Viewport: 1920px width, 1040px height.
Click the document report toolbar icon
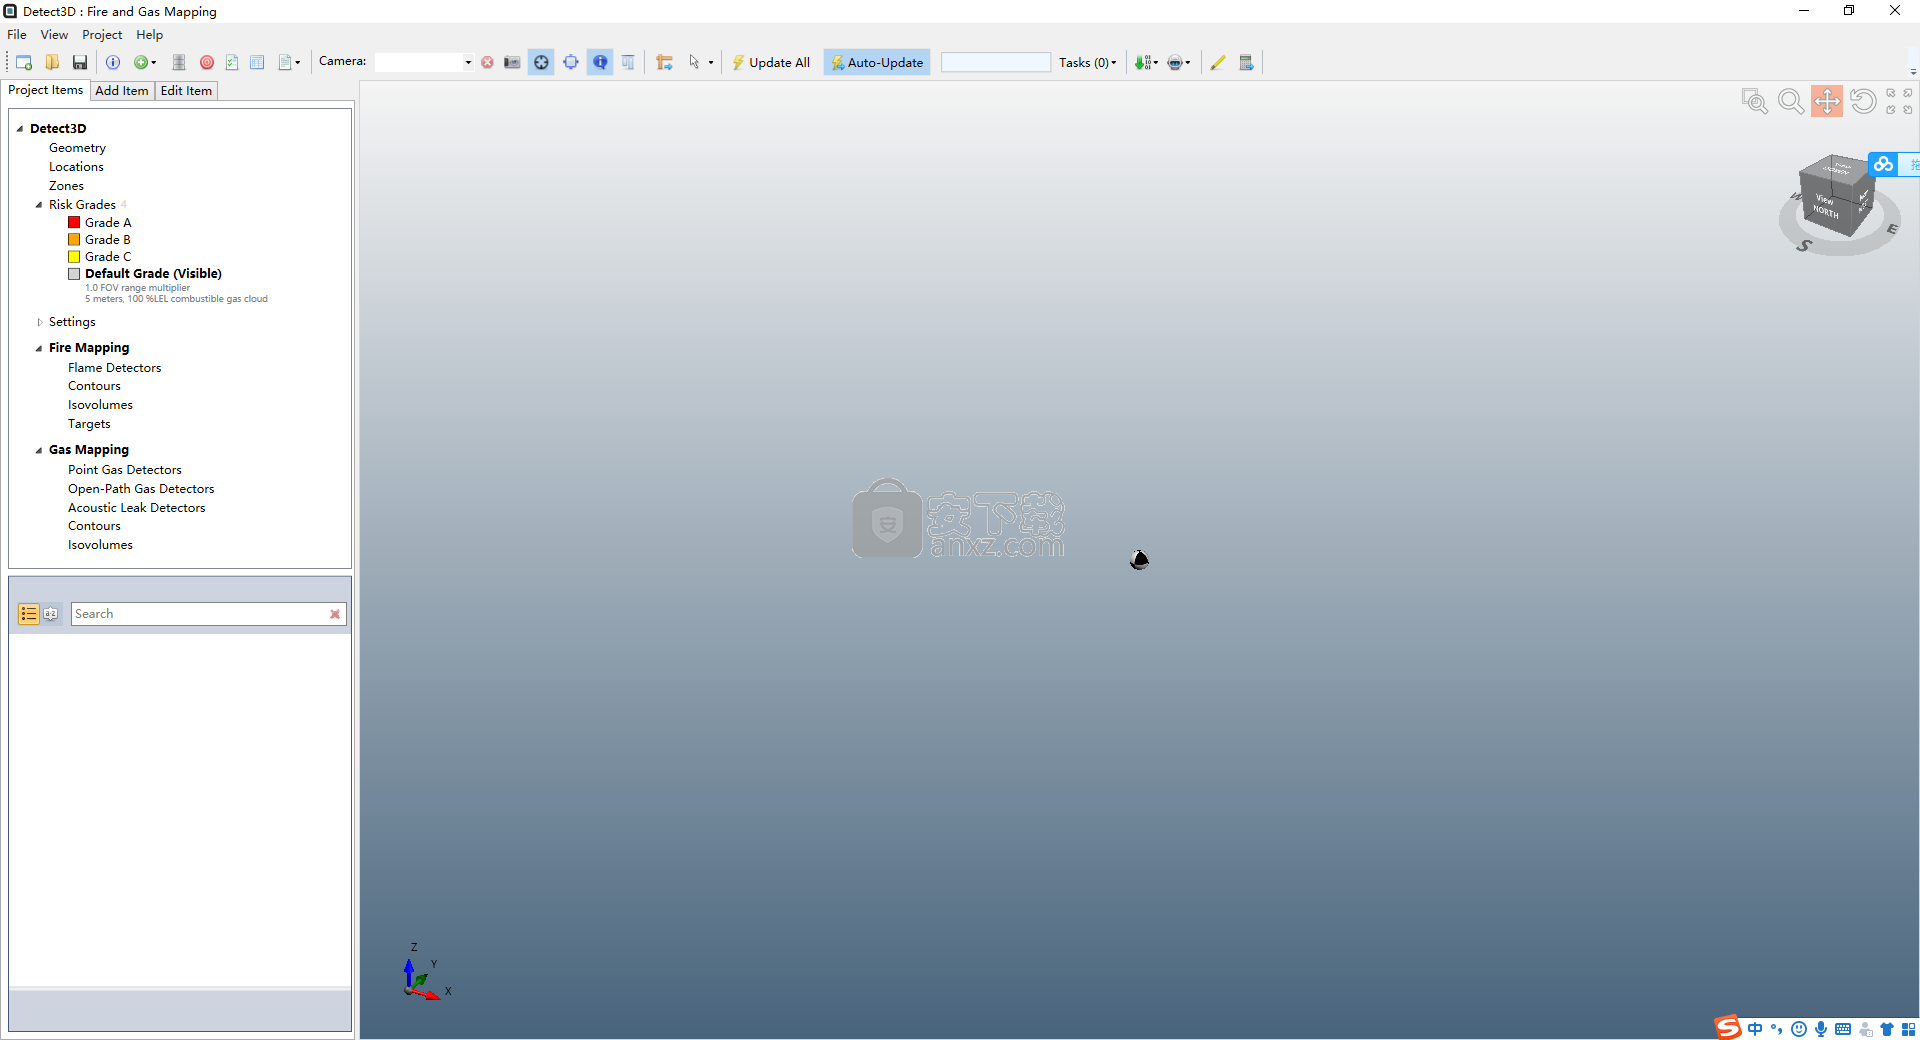click(x=285, y=62)
